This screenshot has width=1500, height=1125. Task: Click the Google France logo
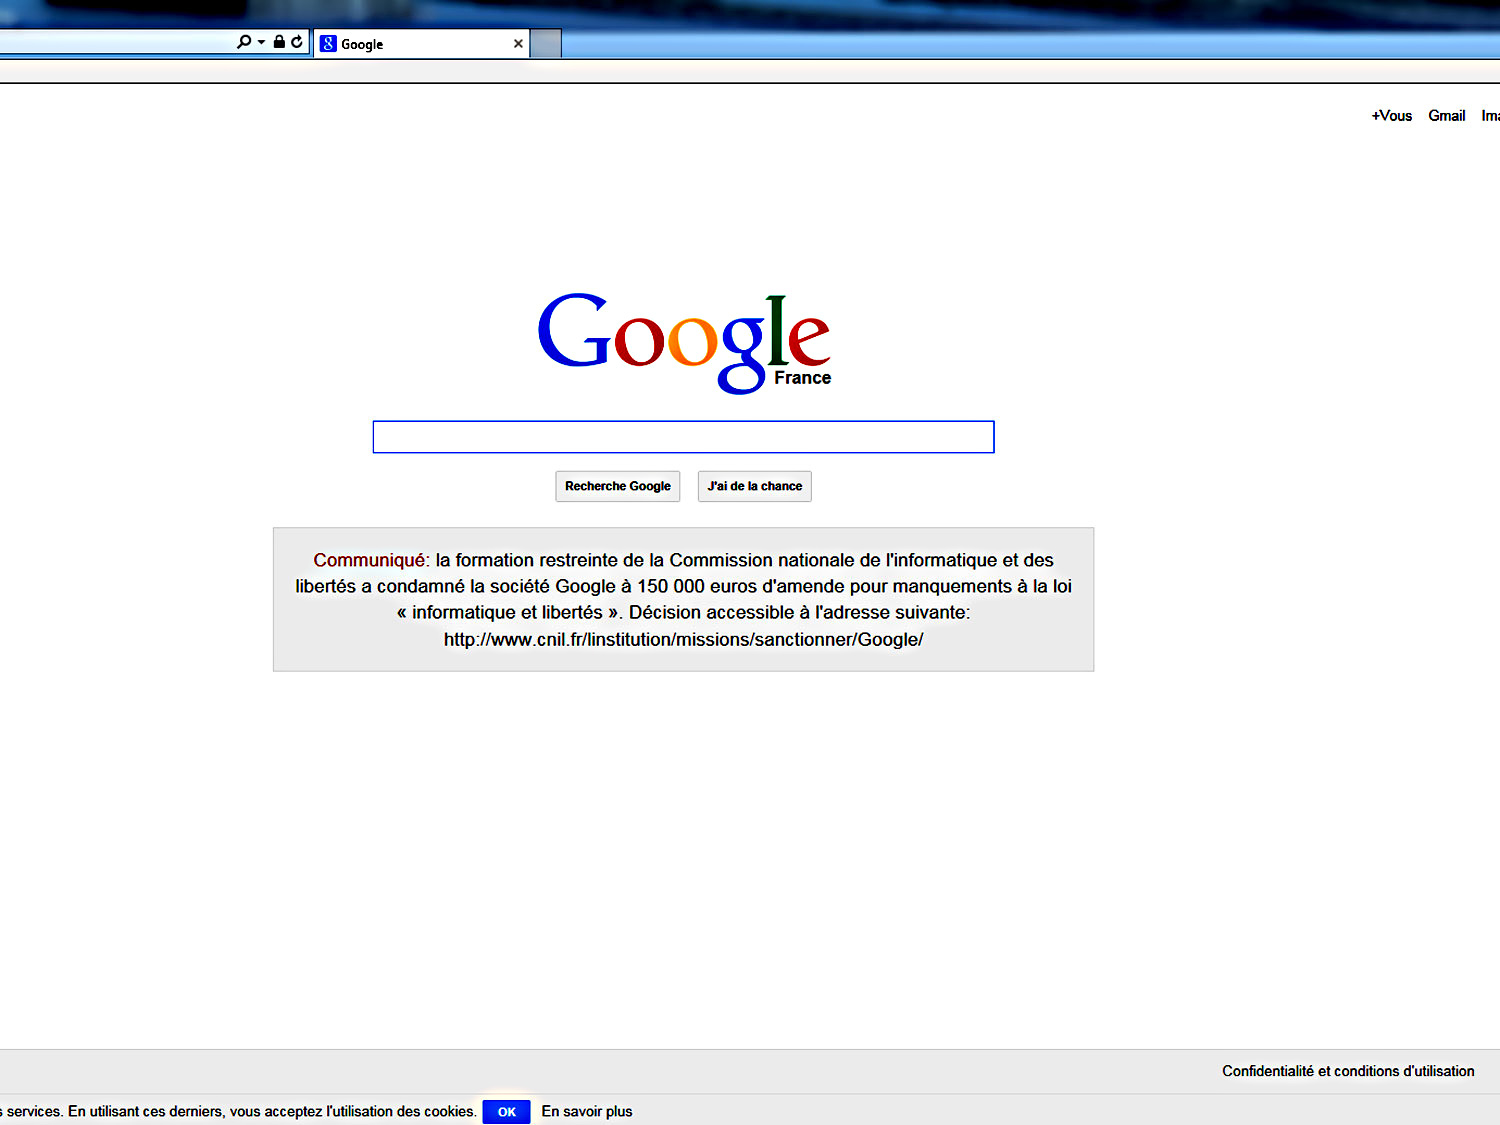tap(684, 342)
